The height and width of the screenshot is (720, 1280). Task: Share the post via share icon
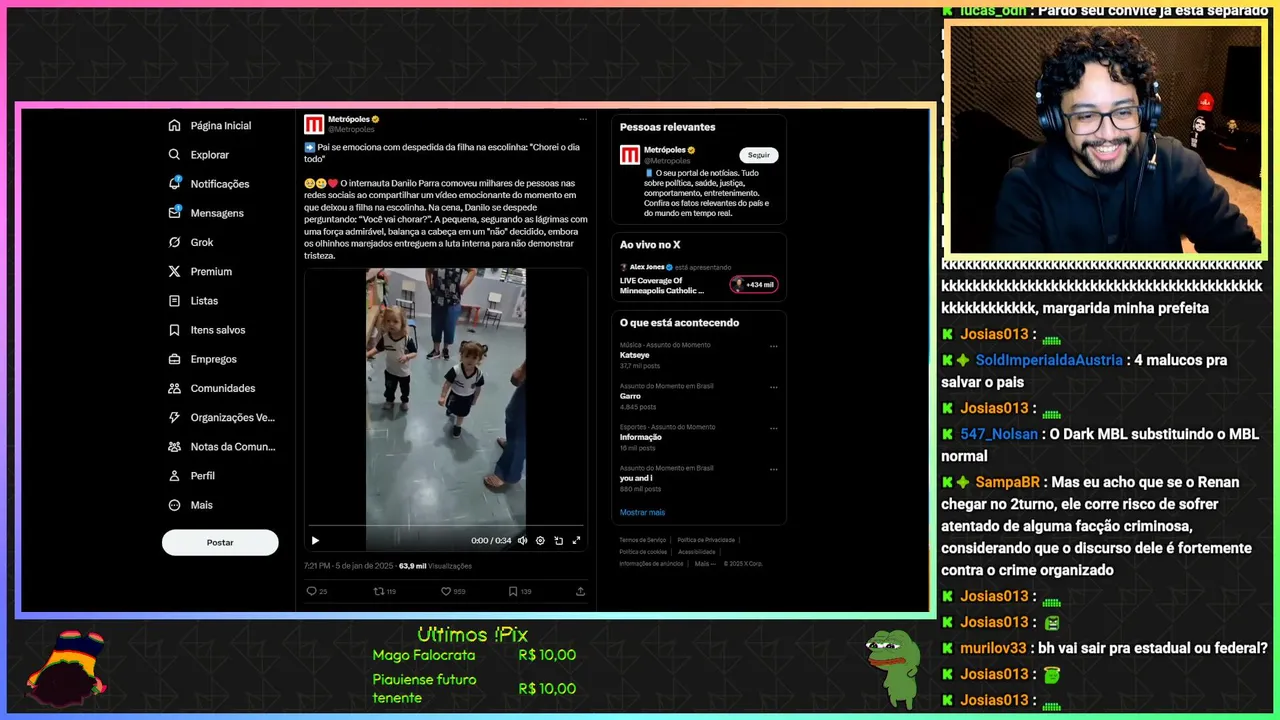[x=580, y=591]
